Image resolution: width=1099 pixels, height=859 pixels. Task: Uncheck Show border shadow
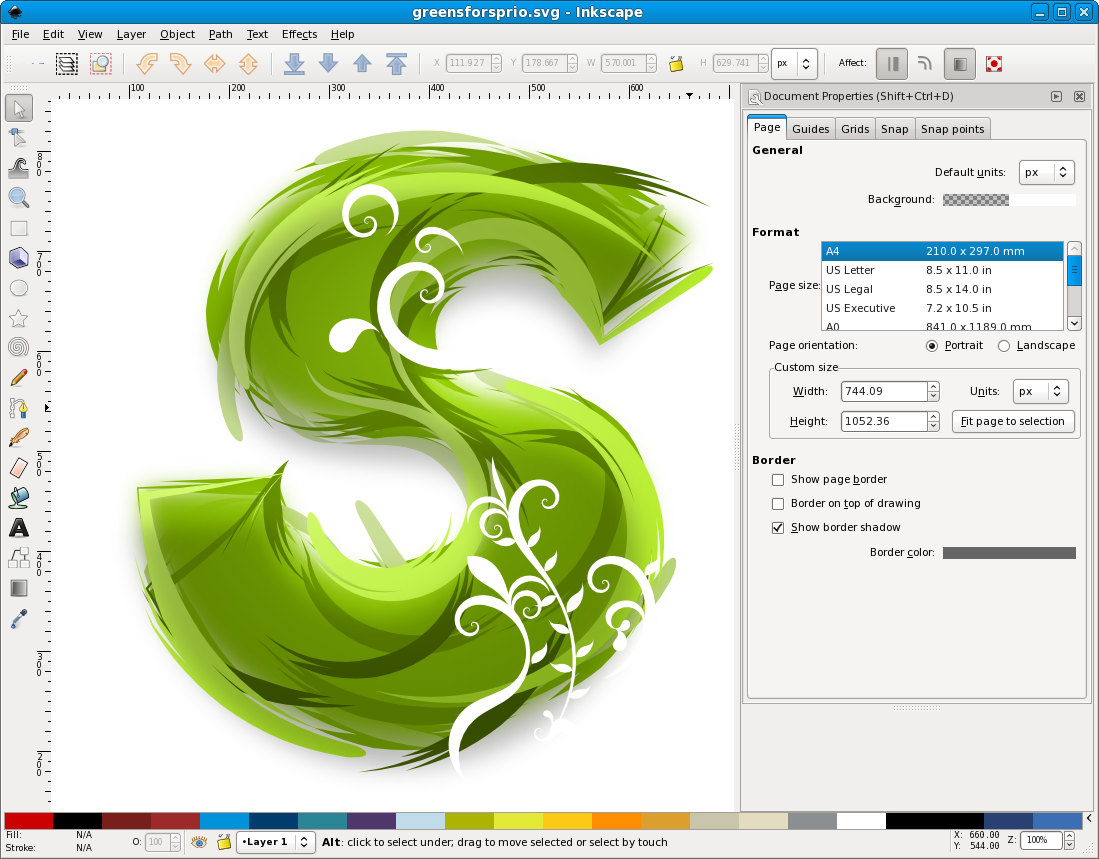click(x=778, y=527)
